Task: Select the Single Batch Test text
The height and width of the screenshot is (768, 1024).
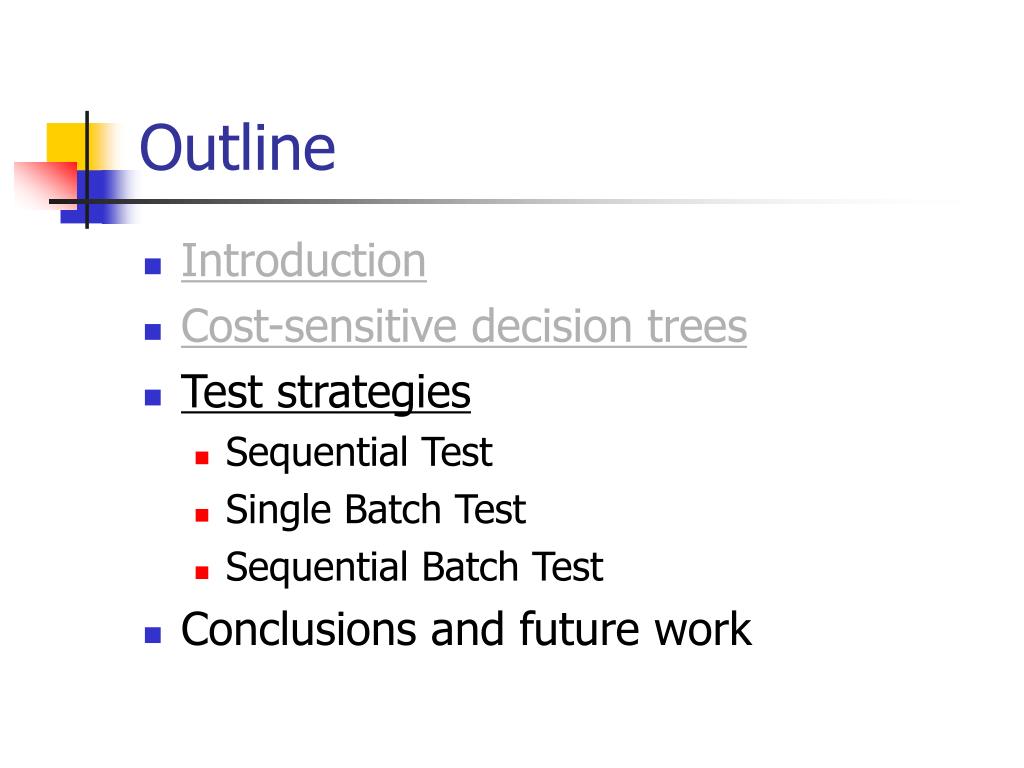Action: click(376, 509)
